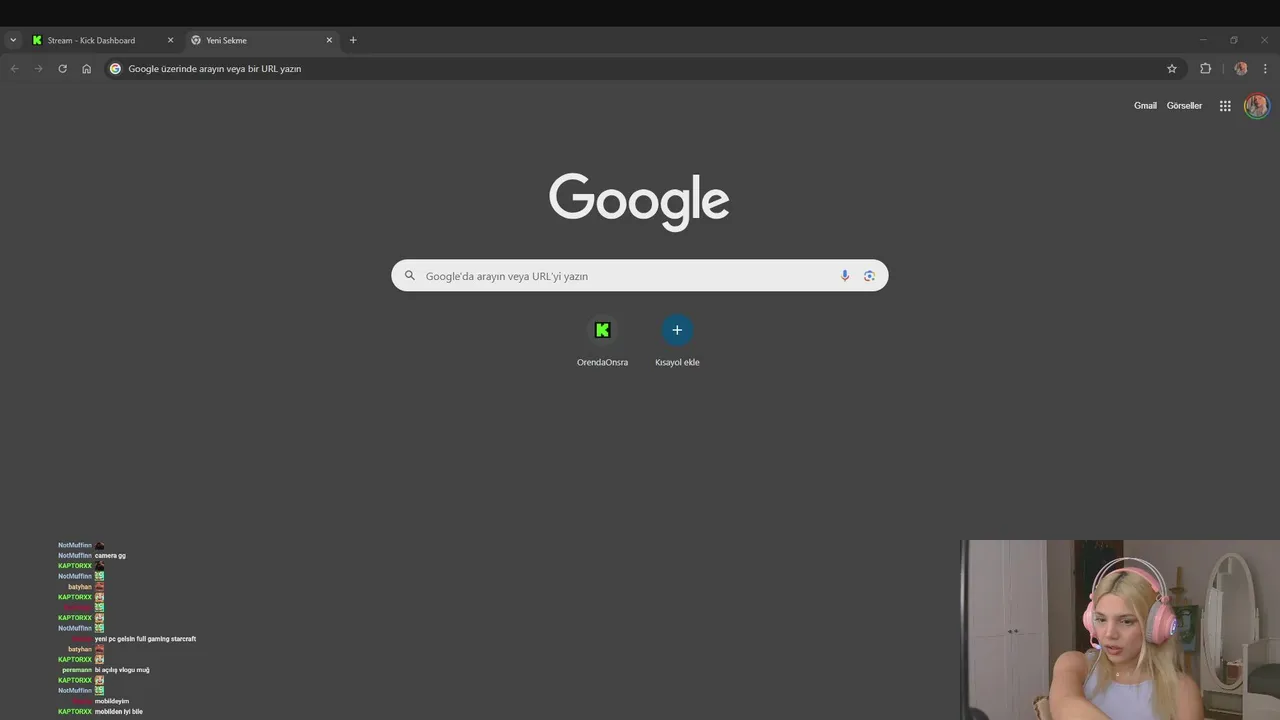Open the Google apps grid
This screenshot has height=720, width=1280.
coord(1225,106)
